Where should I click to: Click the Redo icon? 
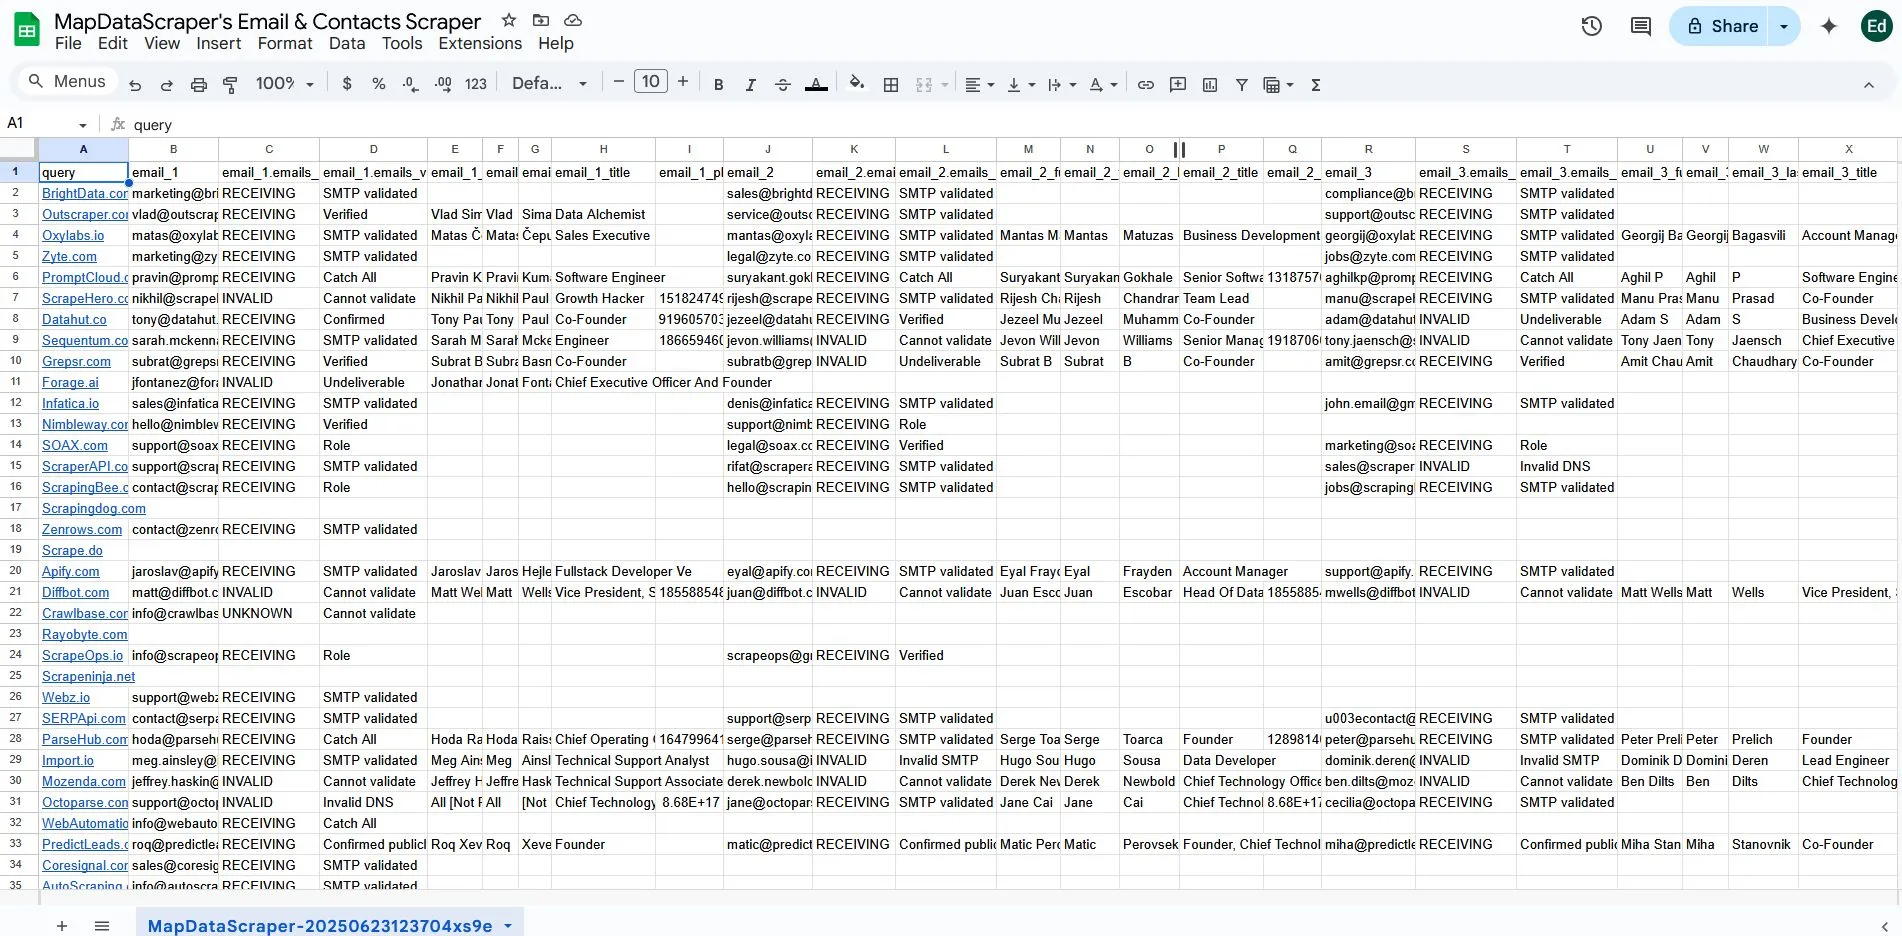coord(167,85)
